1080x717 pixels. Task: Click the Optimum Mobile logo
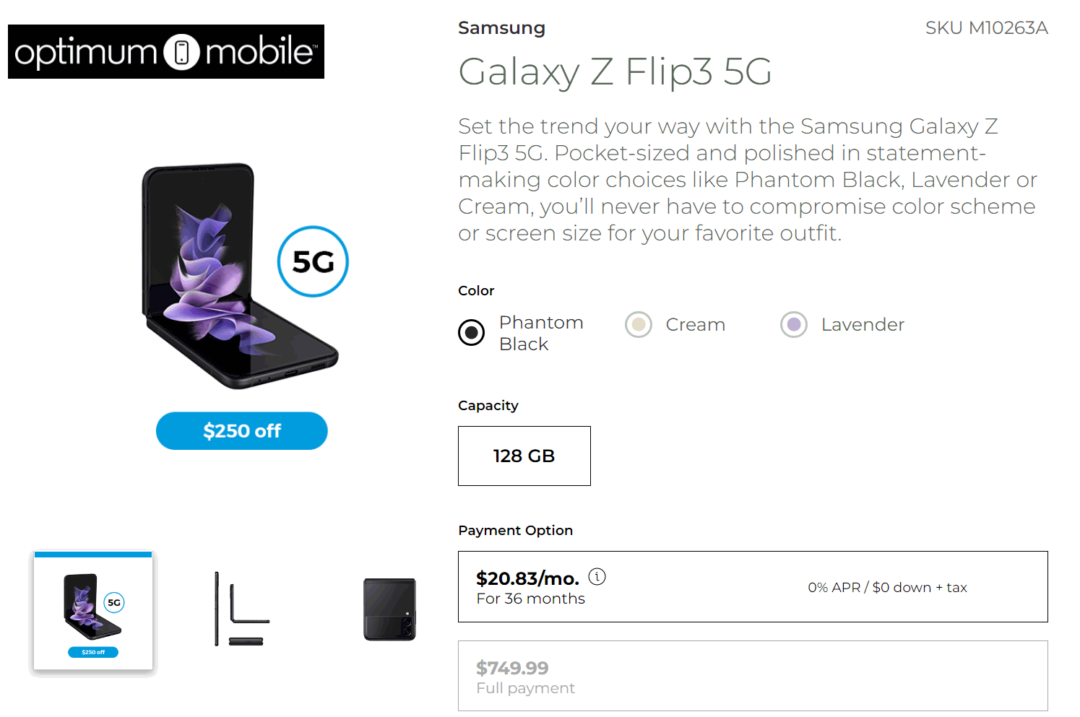(x=166, y=51)
